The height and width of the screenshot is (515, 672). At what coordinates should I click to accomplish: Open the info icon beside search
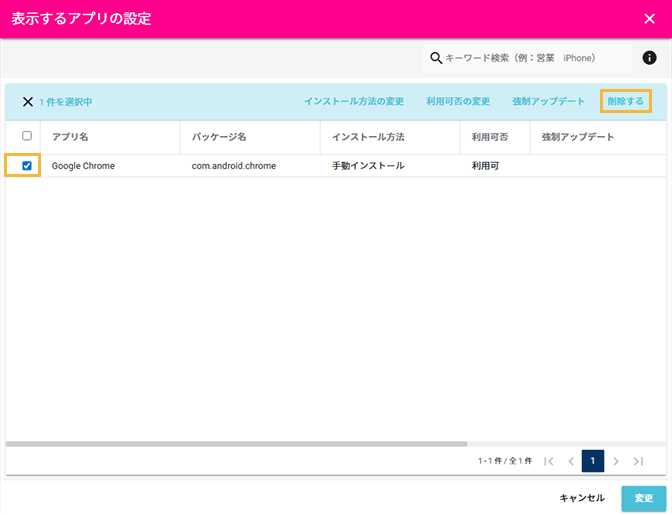649,58
